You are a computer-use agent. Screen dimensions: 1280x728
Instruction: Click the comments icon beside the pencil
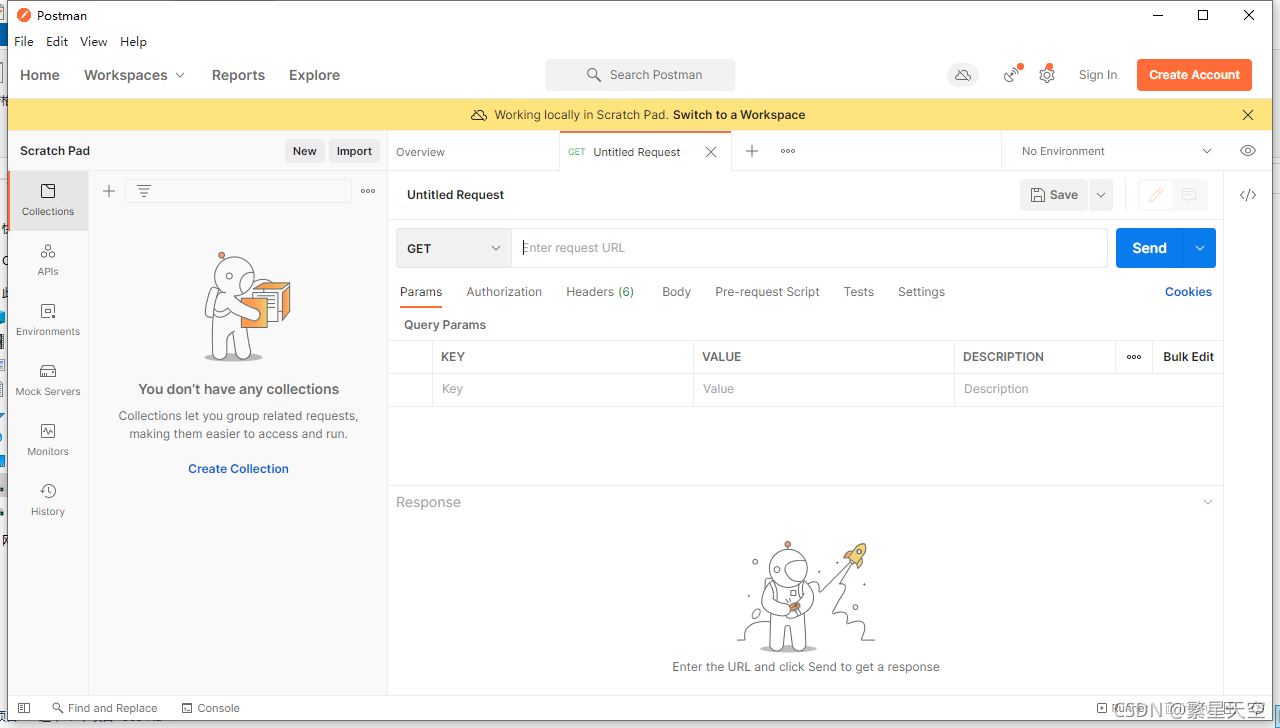tap(1189, 195)
